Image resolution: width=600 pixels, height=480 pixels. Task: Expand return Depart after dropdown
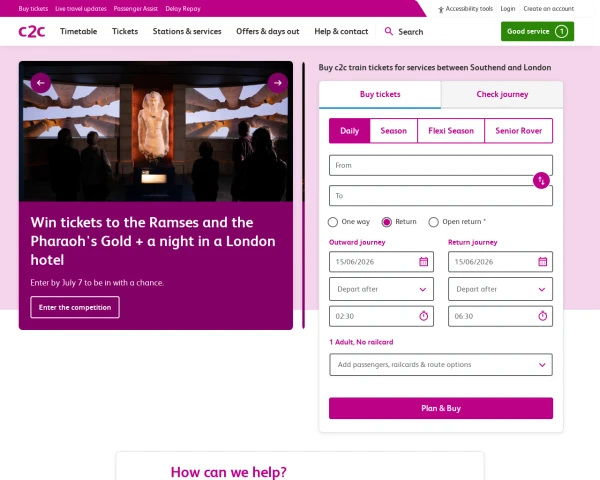(x=500, y=289)
